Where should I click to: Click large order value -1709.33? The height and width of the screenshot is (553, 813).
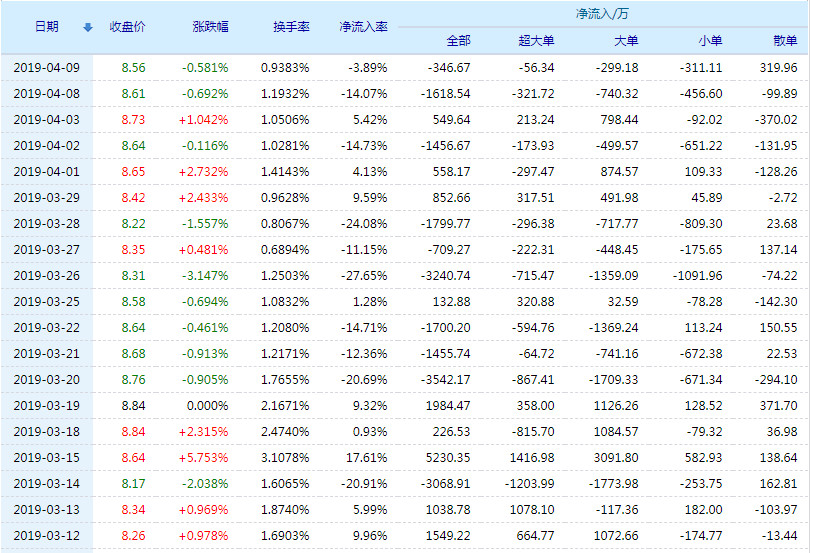tap(613, 380)
